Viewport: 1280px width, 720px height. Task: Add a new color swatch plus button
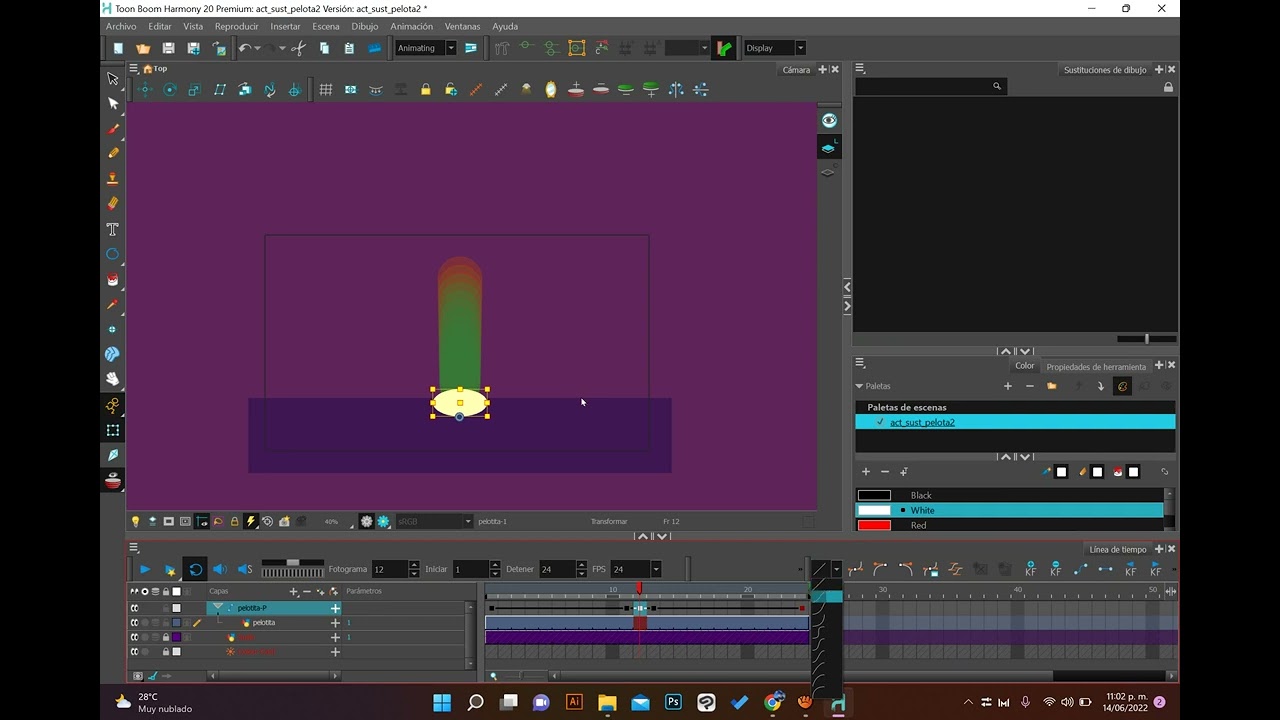(866, 472)
